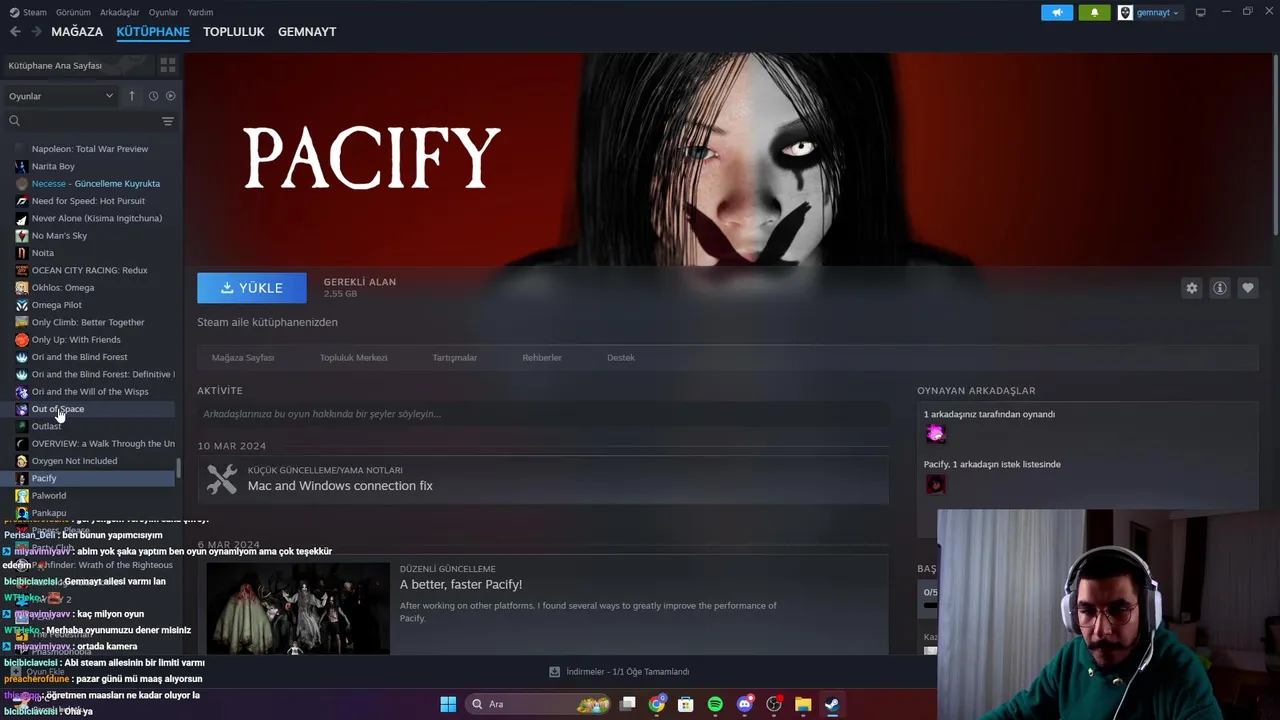Open Tartışmalar link

point(454,357)
